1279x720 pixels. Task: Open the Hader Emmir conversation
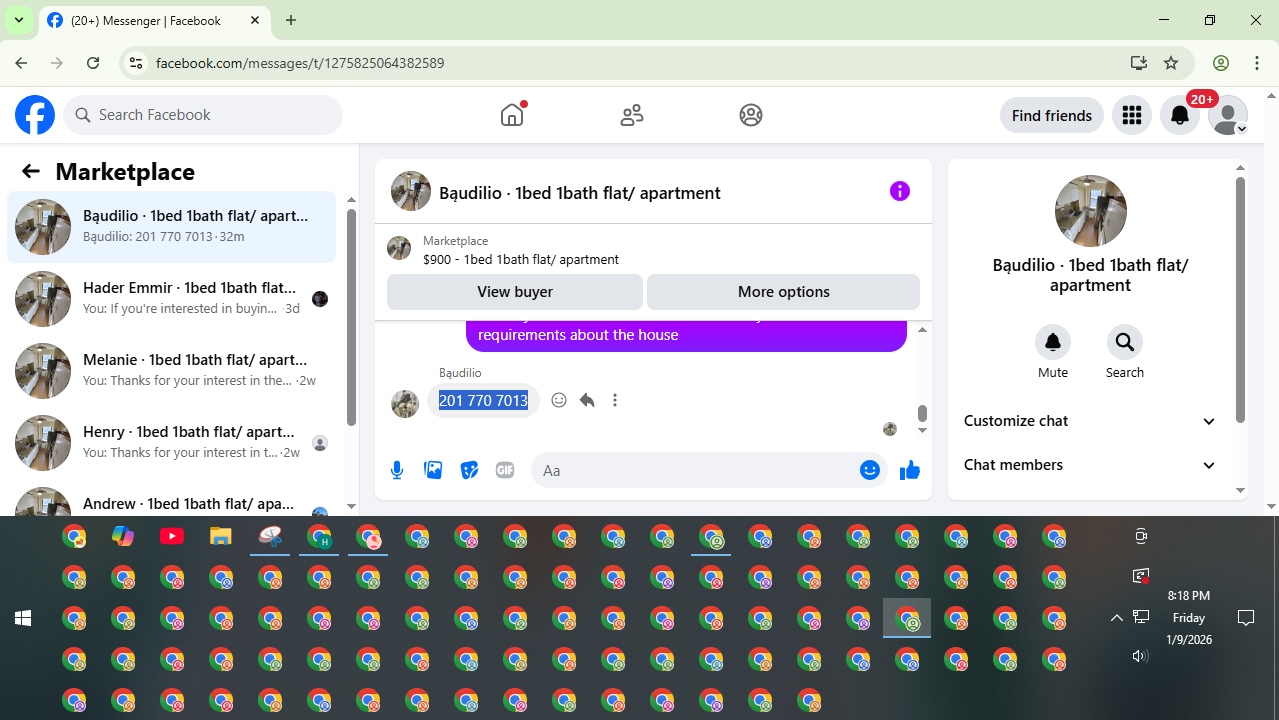point(172,299)
